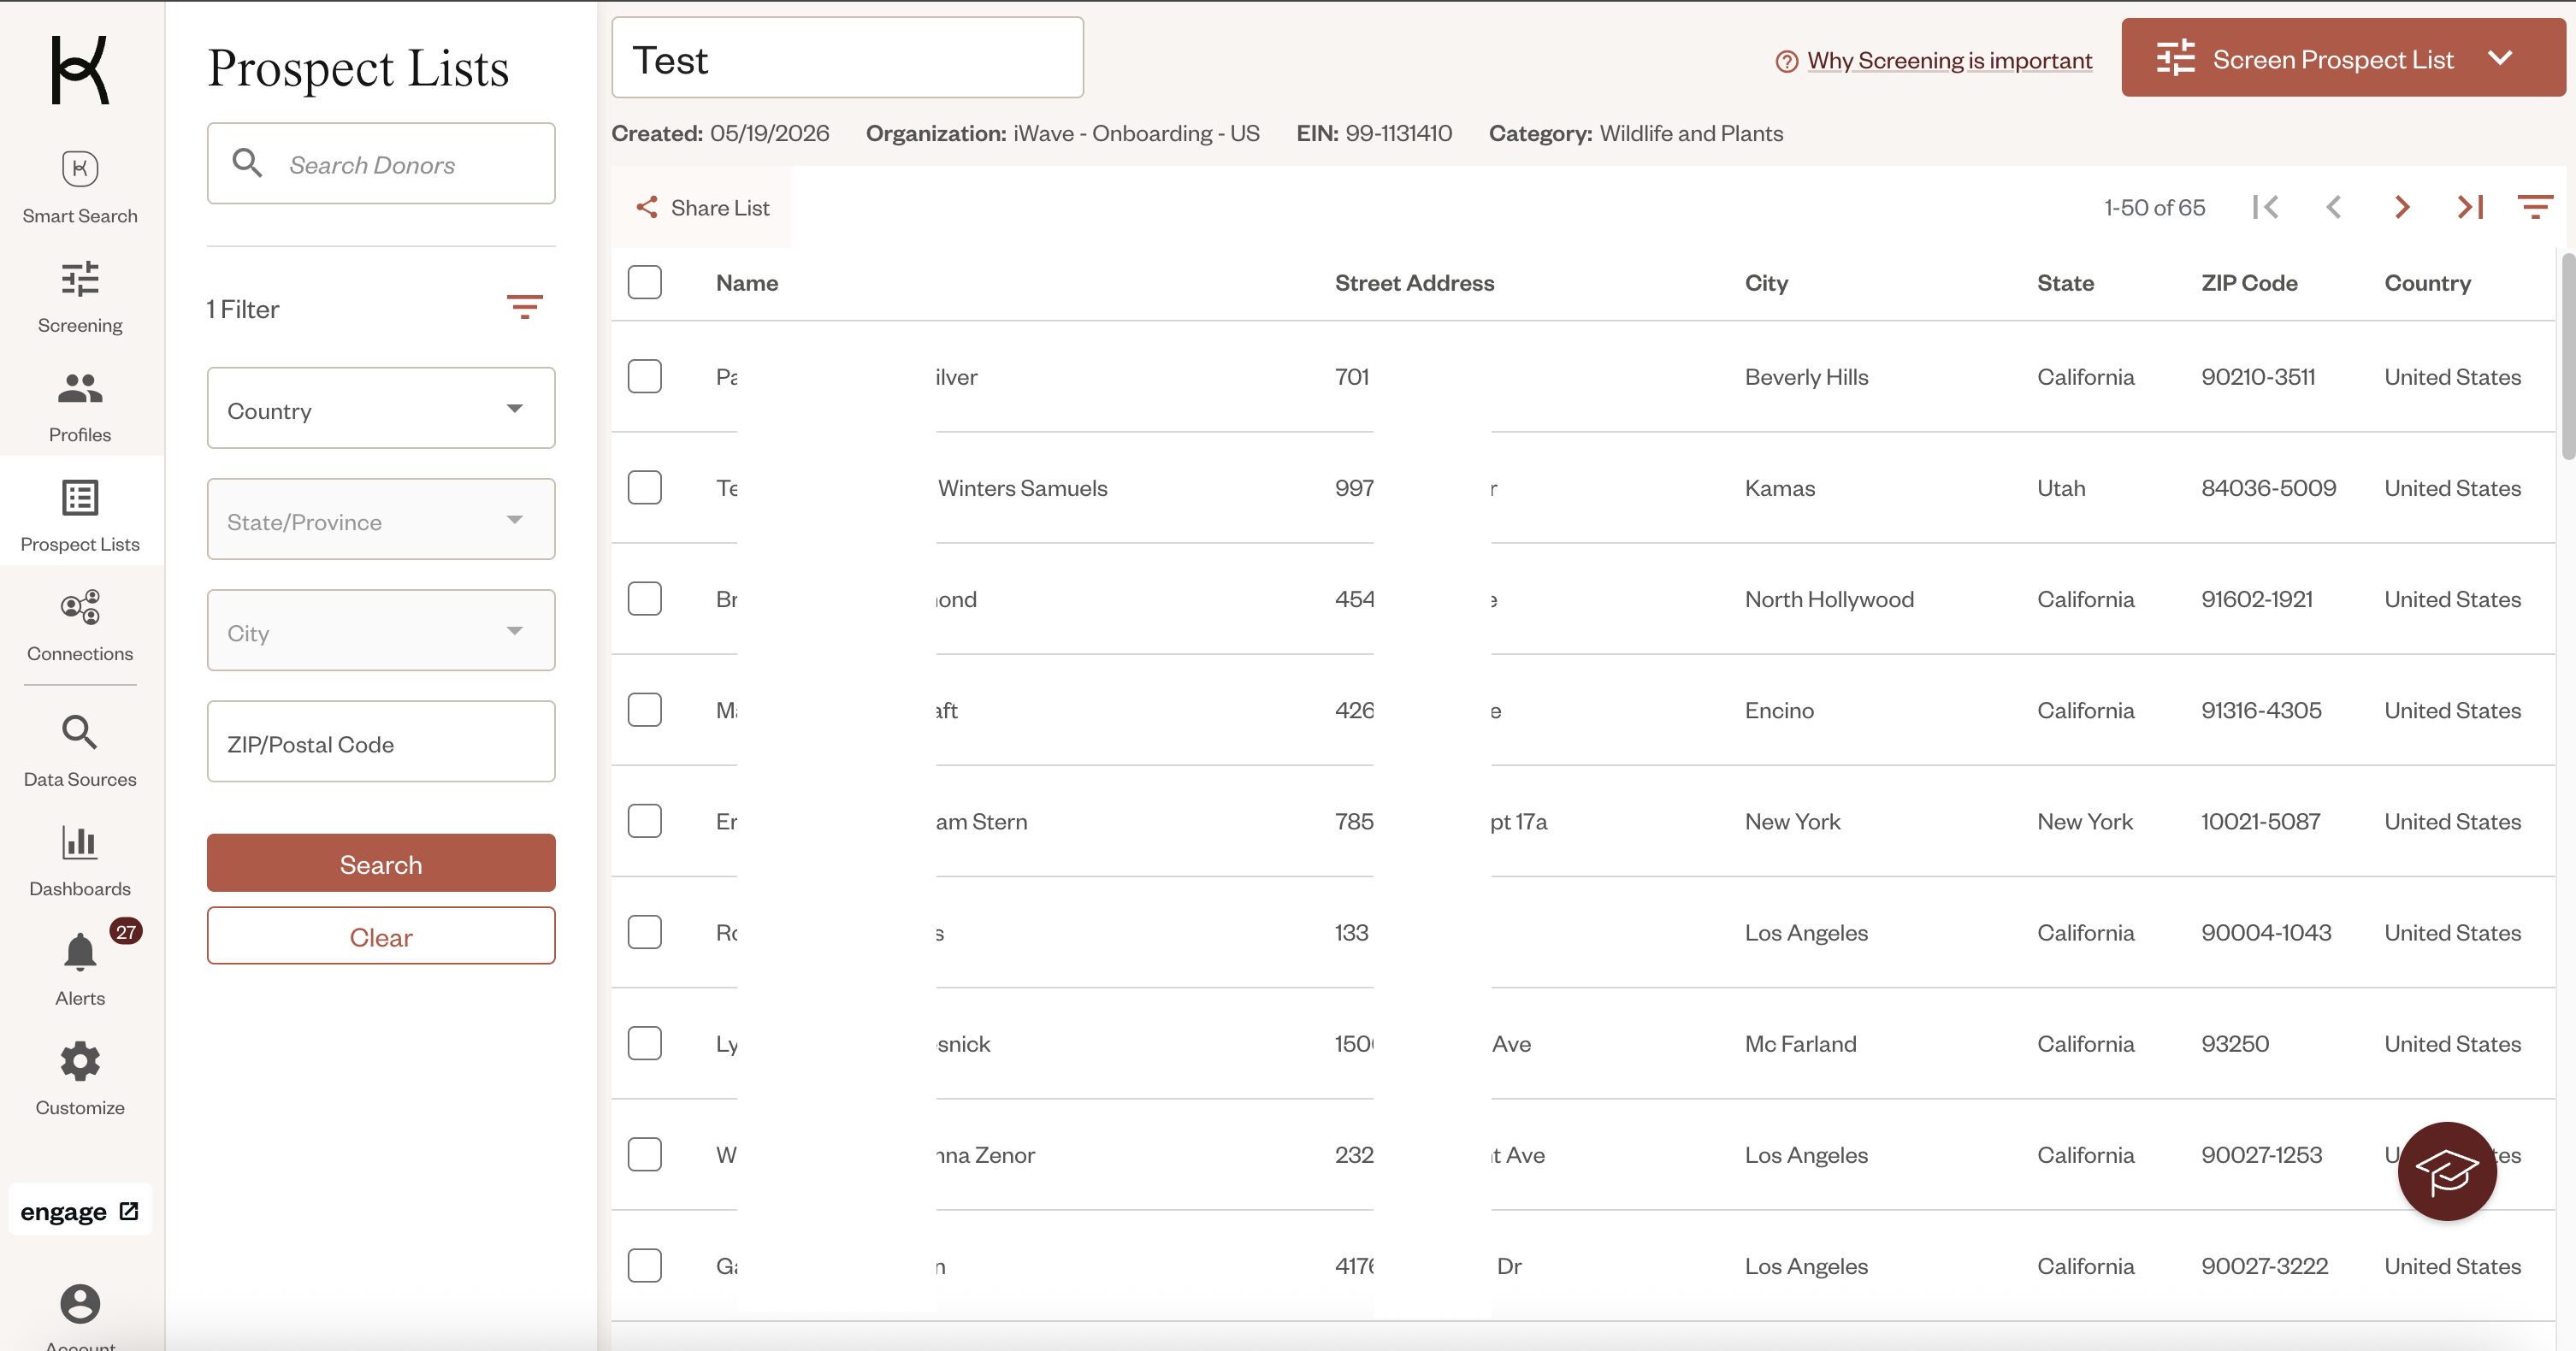Go to Profiles in the sidebar
Screen dimensions: 2576x1351
80,406
